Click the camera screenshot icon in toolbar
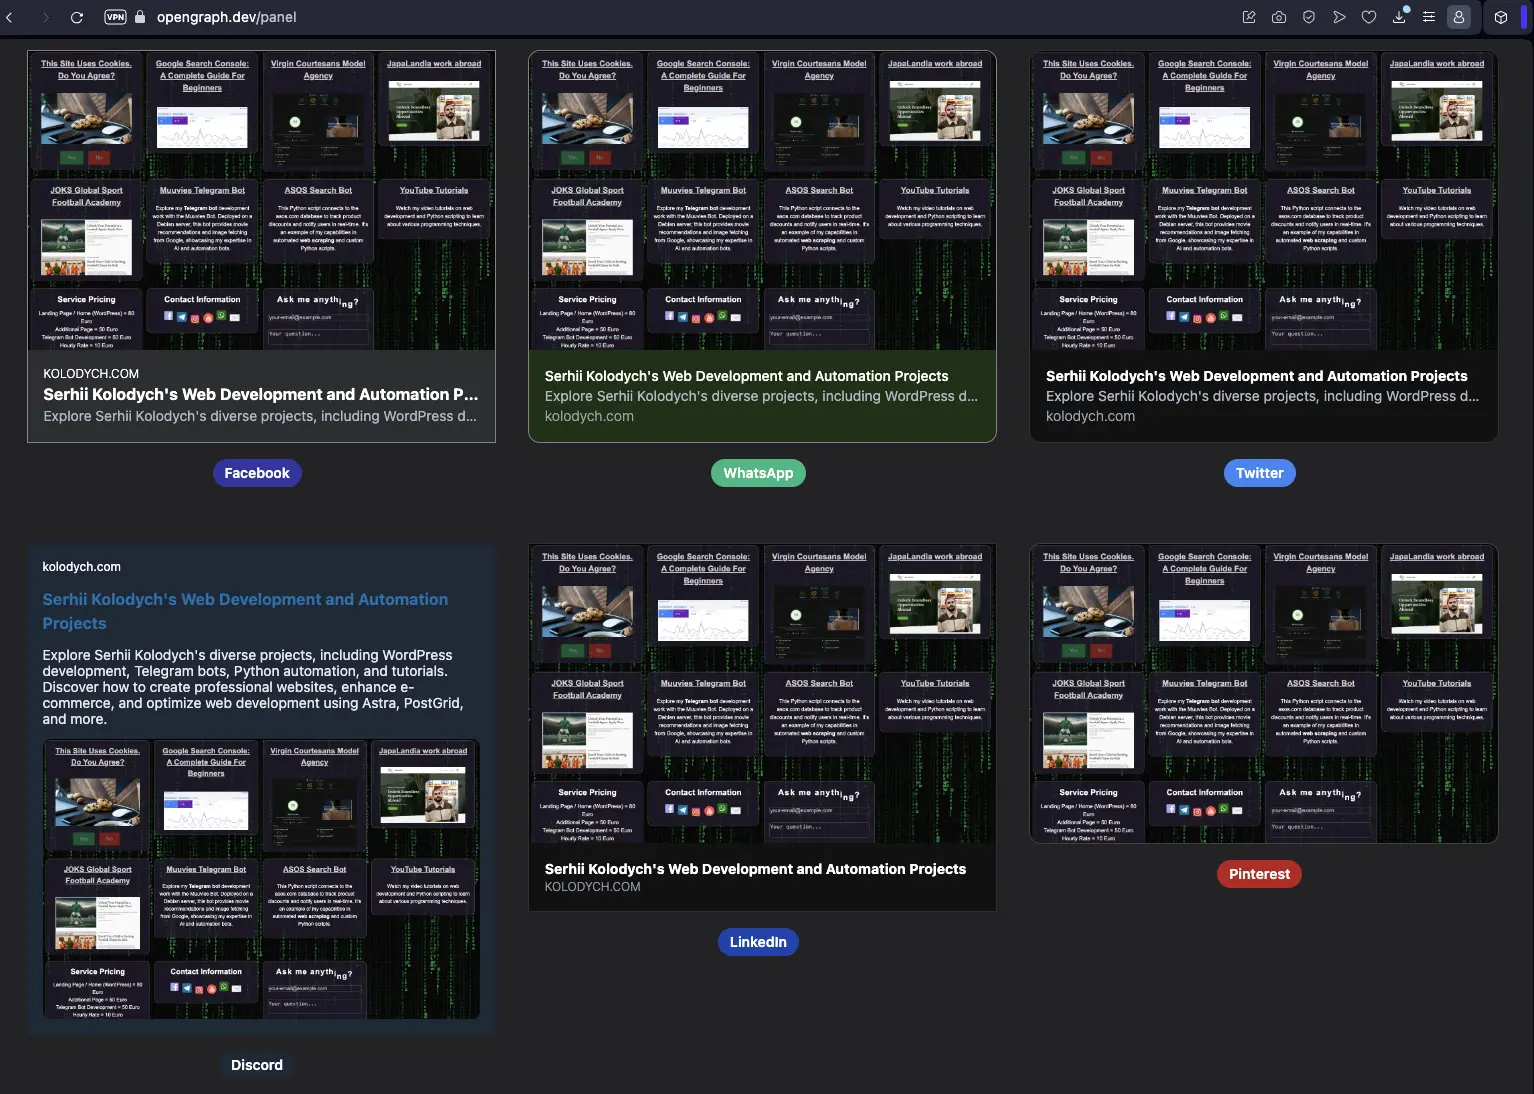 tap(1279, 17)
